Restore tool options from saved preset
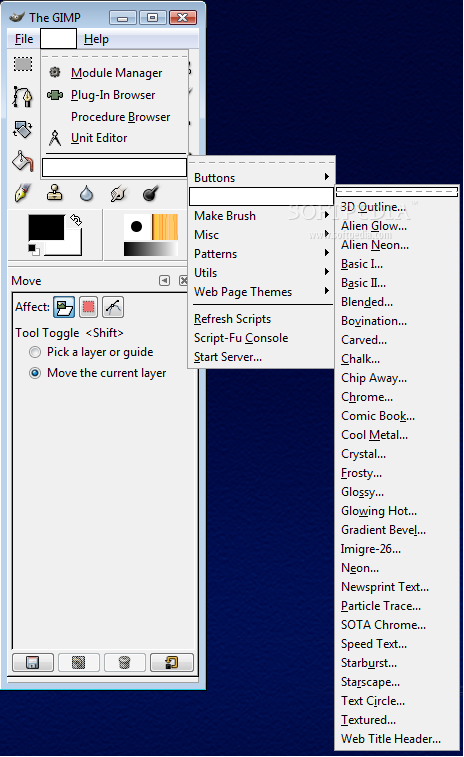 point(79,662)
